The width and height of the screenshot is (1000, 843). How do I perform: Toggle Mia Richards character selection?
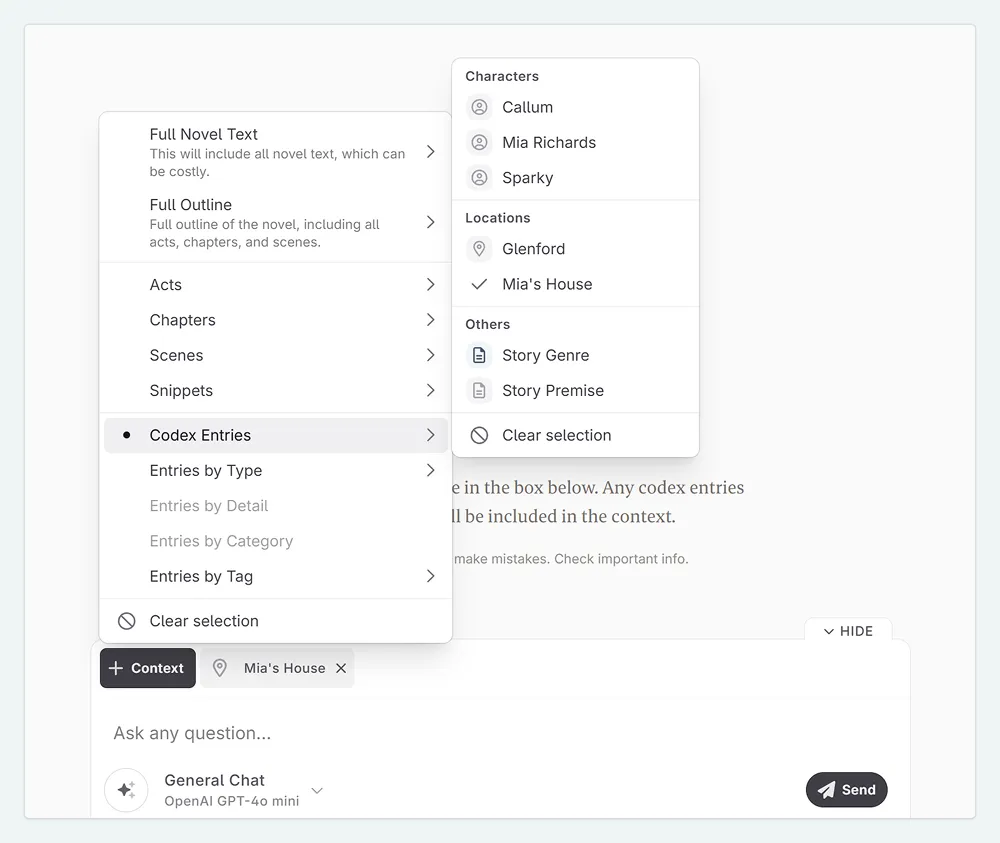coord(548,143)
